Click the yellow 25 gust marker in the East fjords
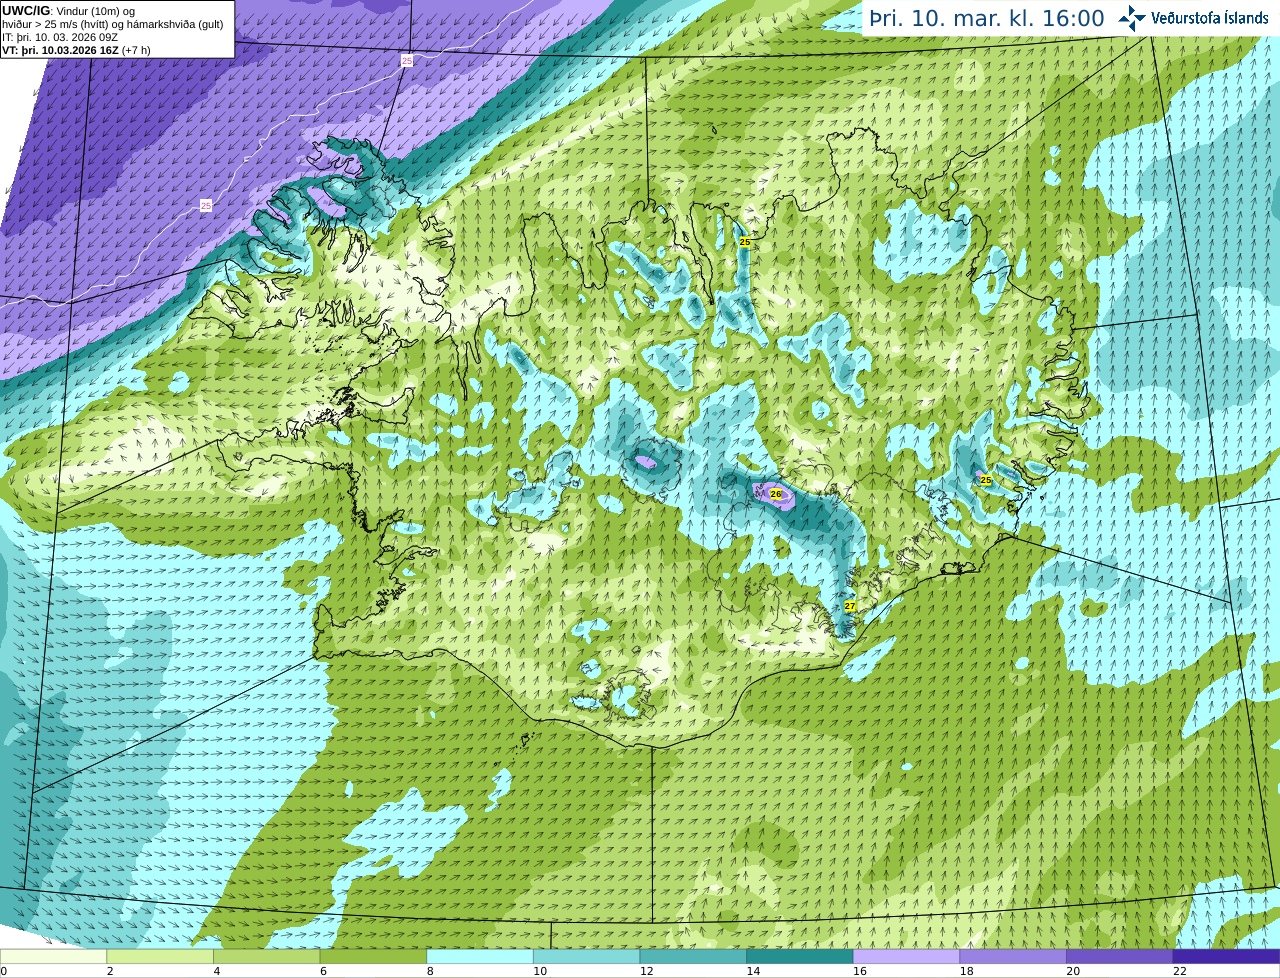Viewport: 1280px width, 978px height. (x=986, y=480)
